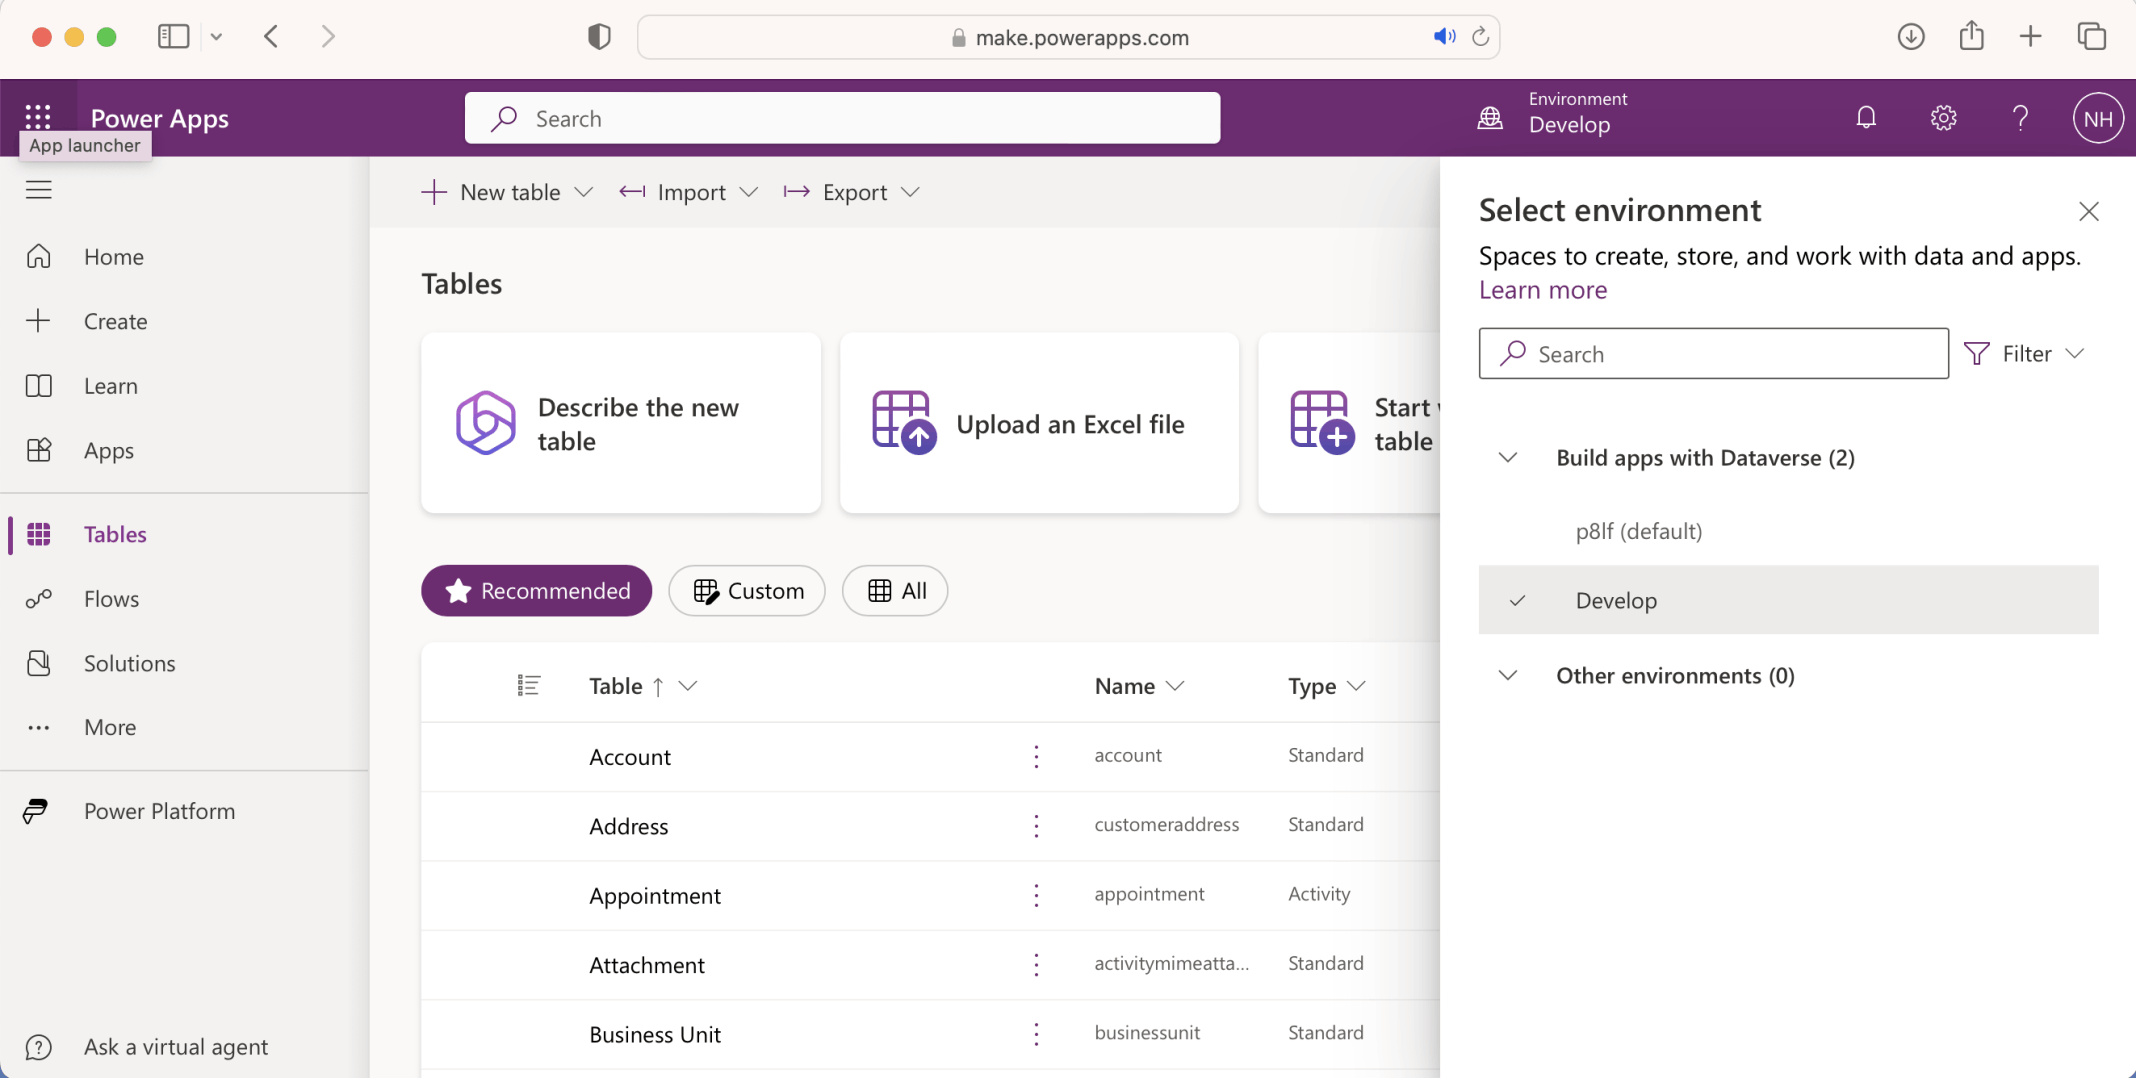Switch to the Custom tables filter
Screen dimensions: 2136x1078
pos(747,591)
